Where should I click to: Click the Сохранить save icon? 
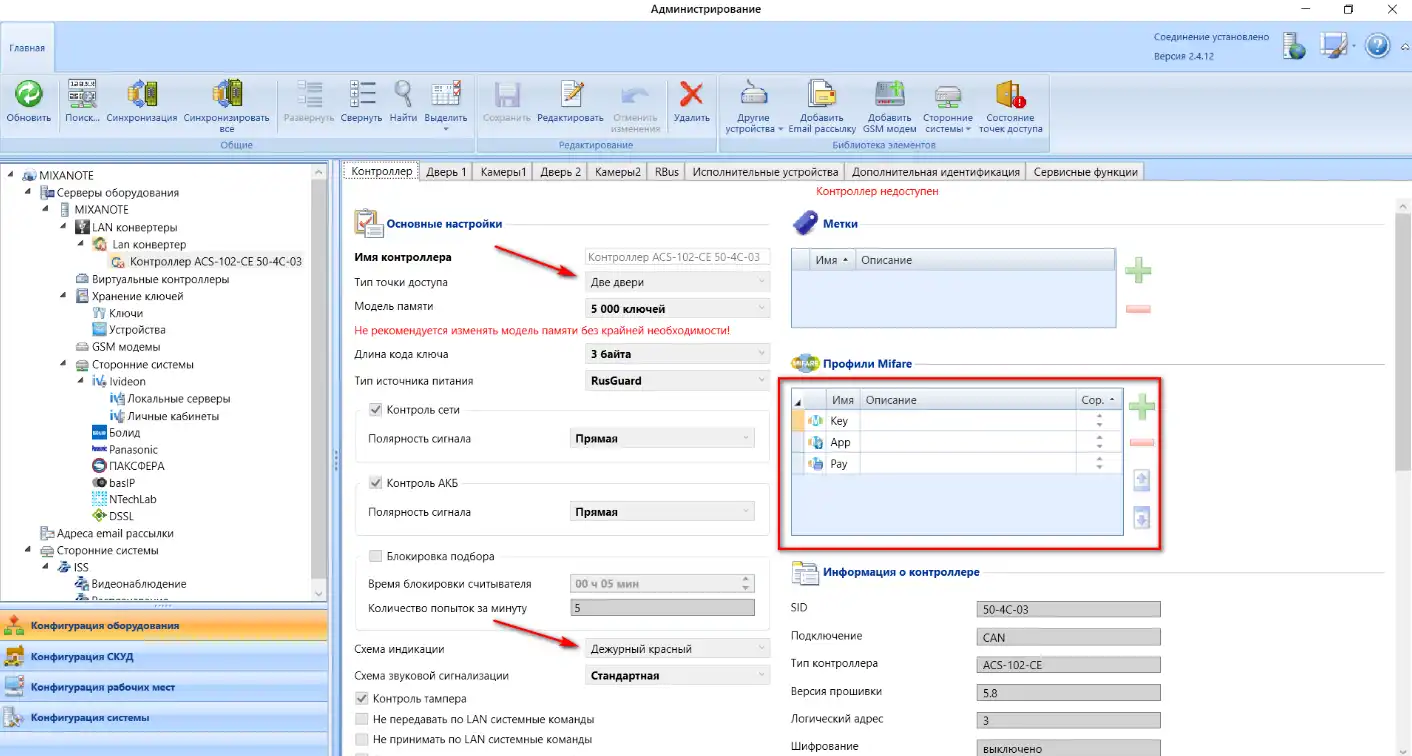(x=507, y=94)
